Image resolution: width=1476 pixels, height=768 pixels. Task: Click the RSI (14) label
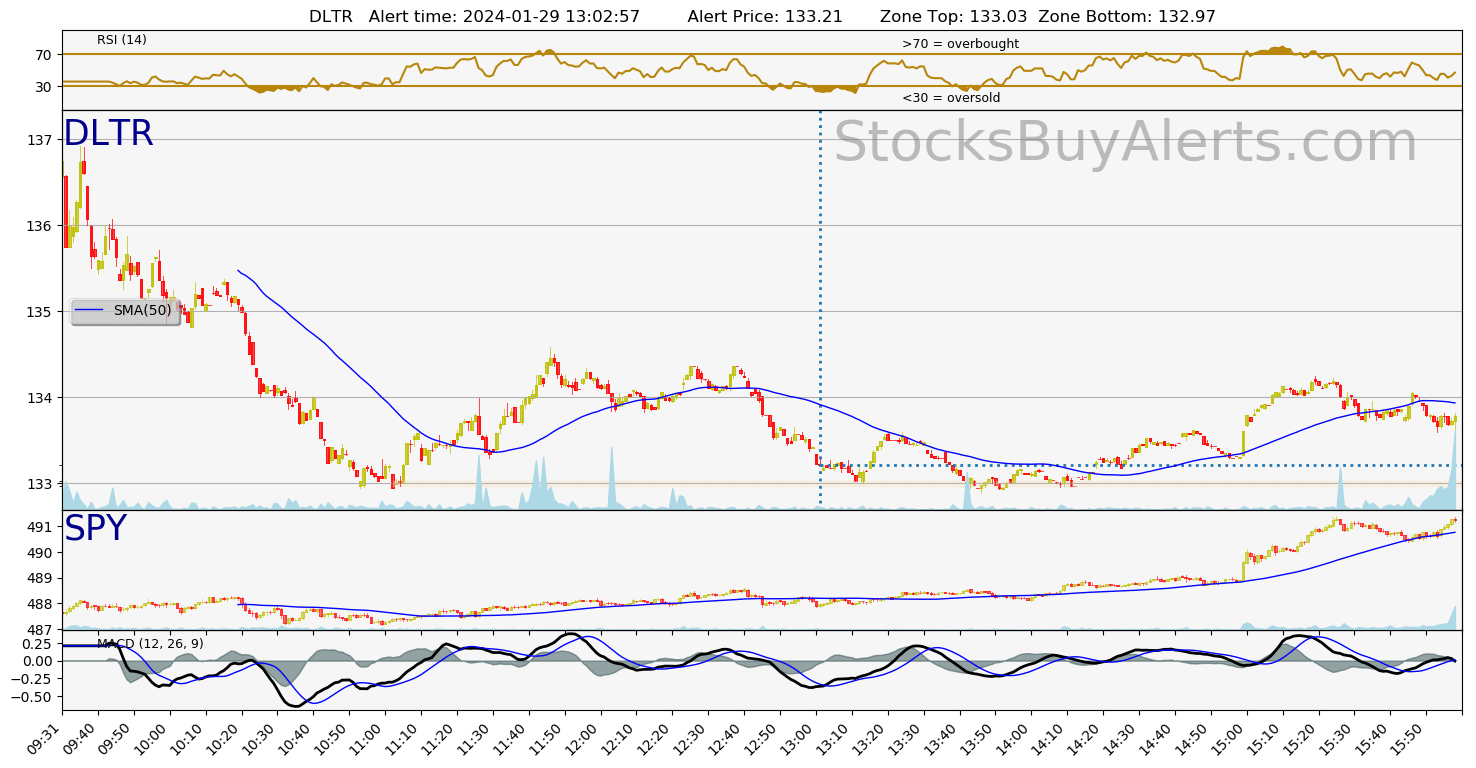pos(122,40)
